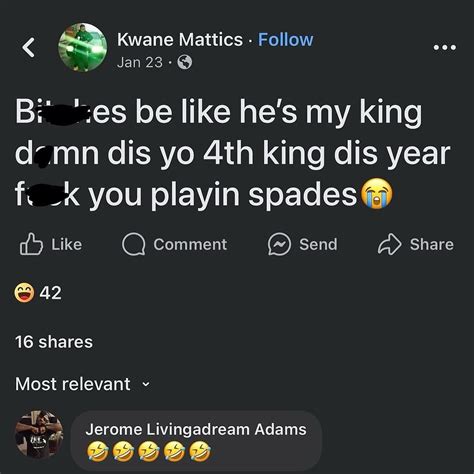Image resolution: width=474 pixels, height=474 pixels.
Task: Open the three-dot post options menu
Action: [x=444, y=47]
